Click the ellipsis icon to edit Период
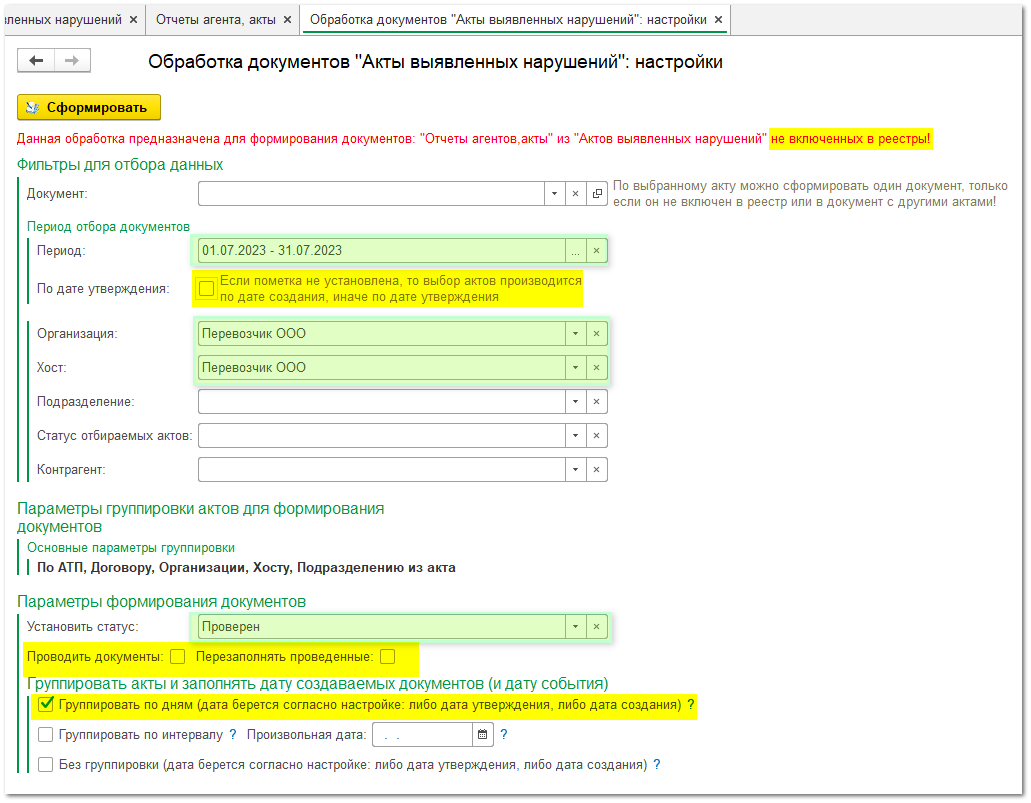Image resolution: width=1031 pixels, height=803 pixels. pos(574,251)
